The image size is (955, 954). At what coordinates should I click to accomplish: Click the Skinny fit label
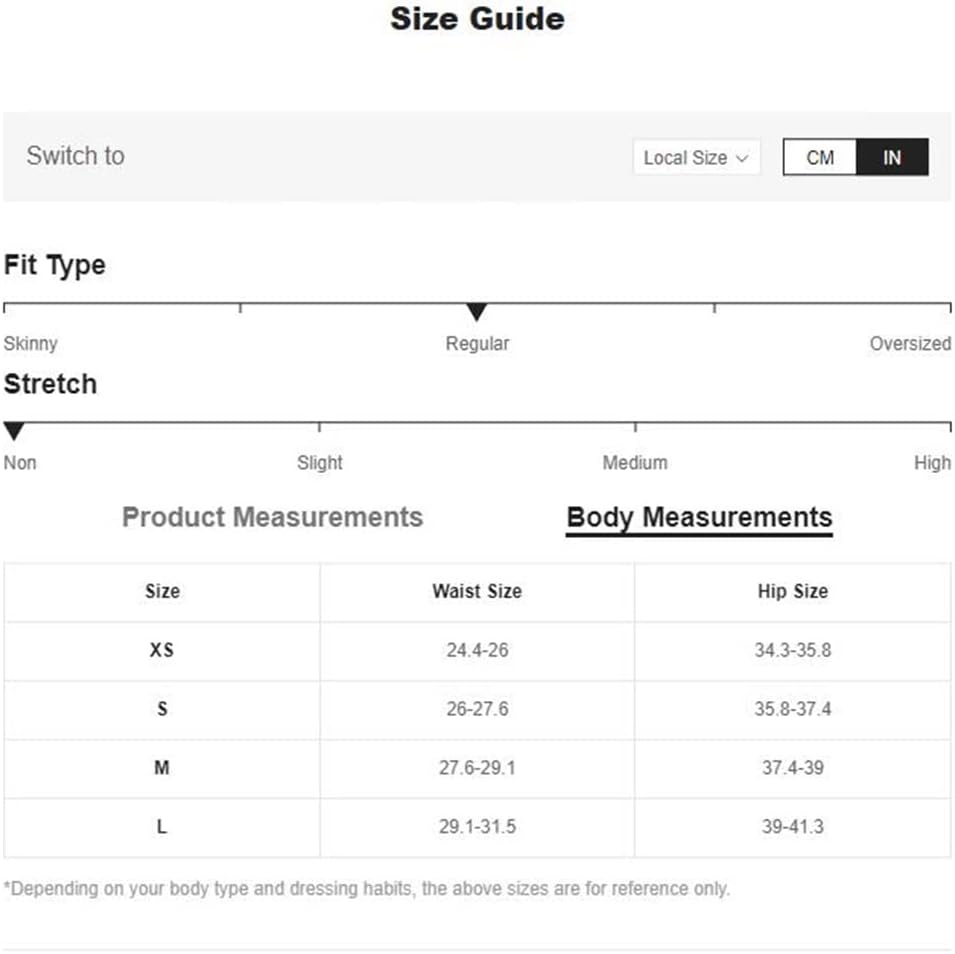[x=30, y=344]
